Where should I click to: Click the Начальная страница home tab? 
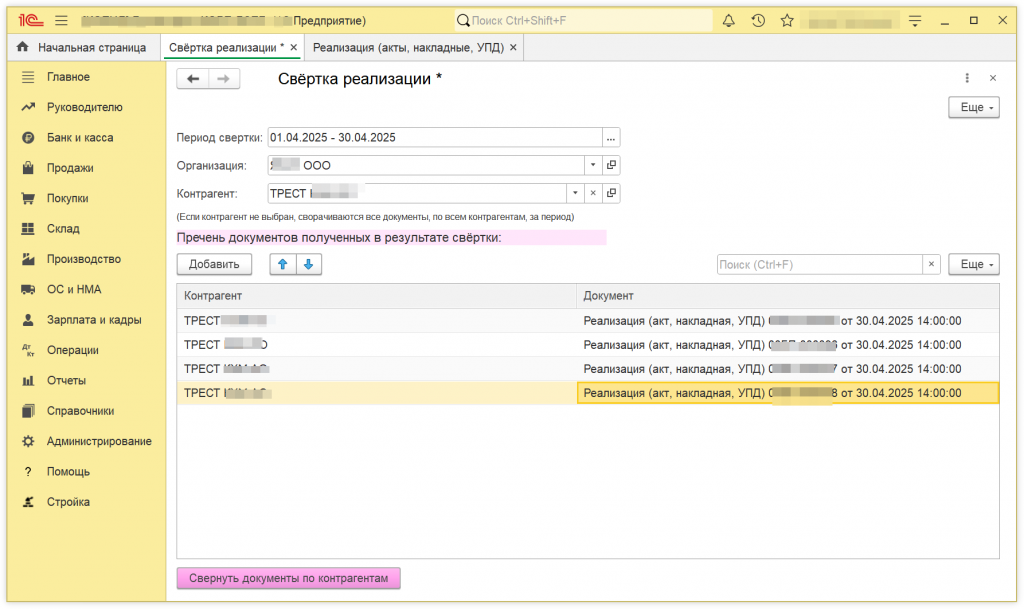pos(82,47)
